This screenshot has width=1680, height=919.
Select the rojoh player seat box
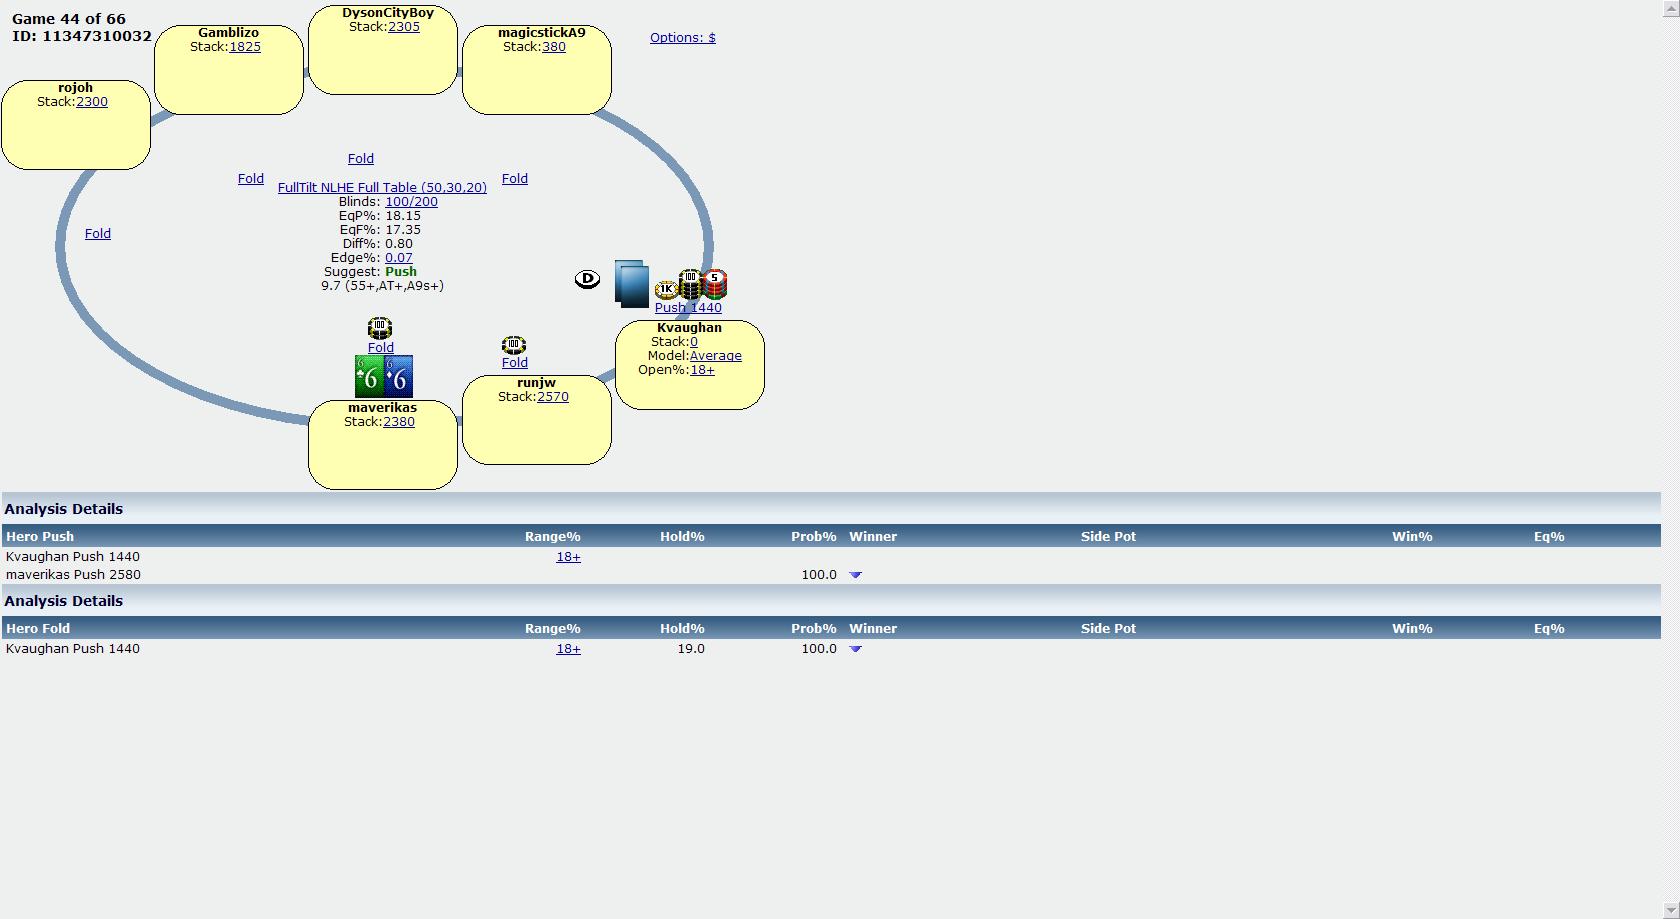(76, 135)
